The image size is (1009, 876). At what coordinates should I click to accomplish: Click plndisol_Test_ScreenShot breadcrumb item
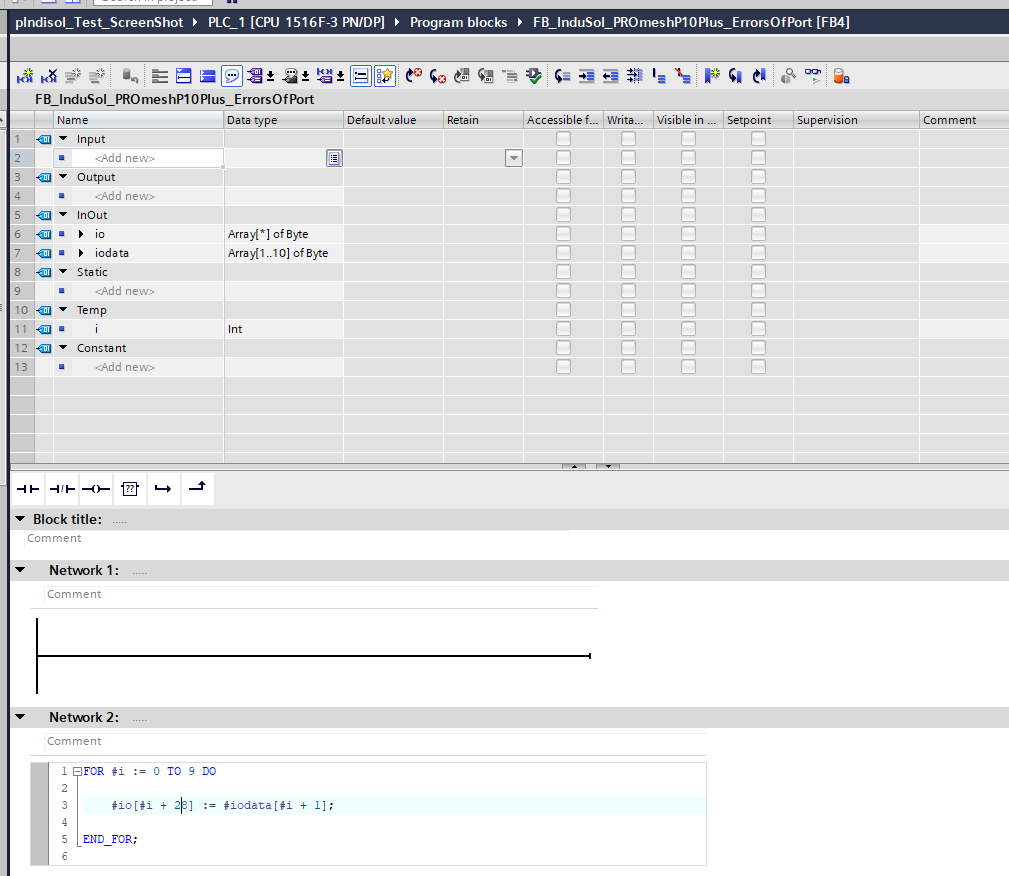coord(99,23)
